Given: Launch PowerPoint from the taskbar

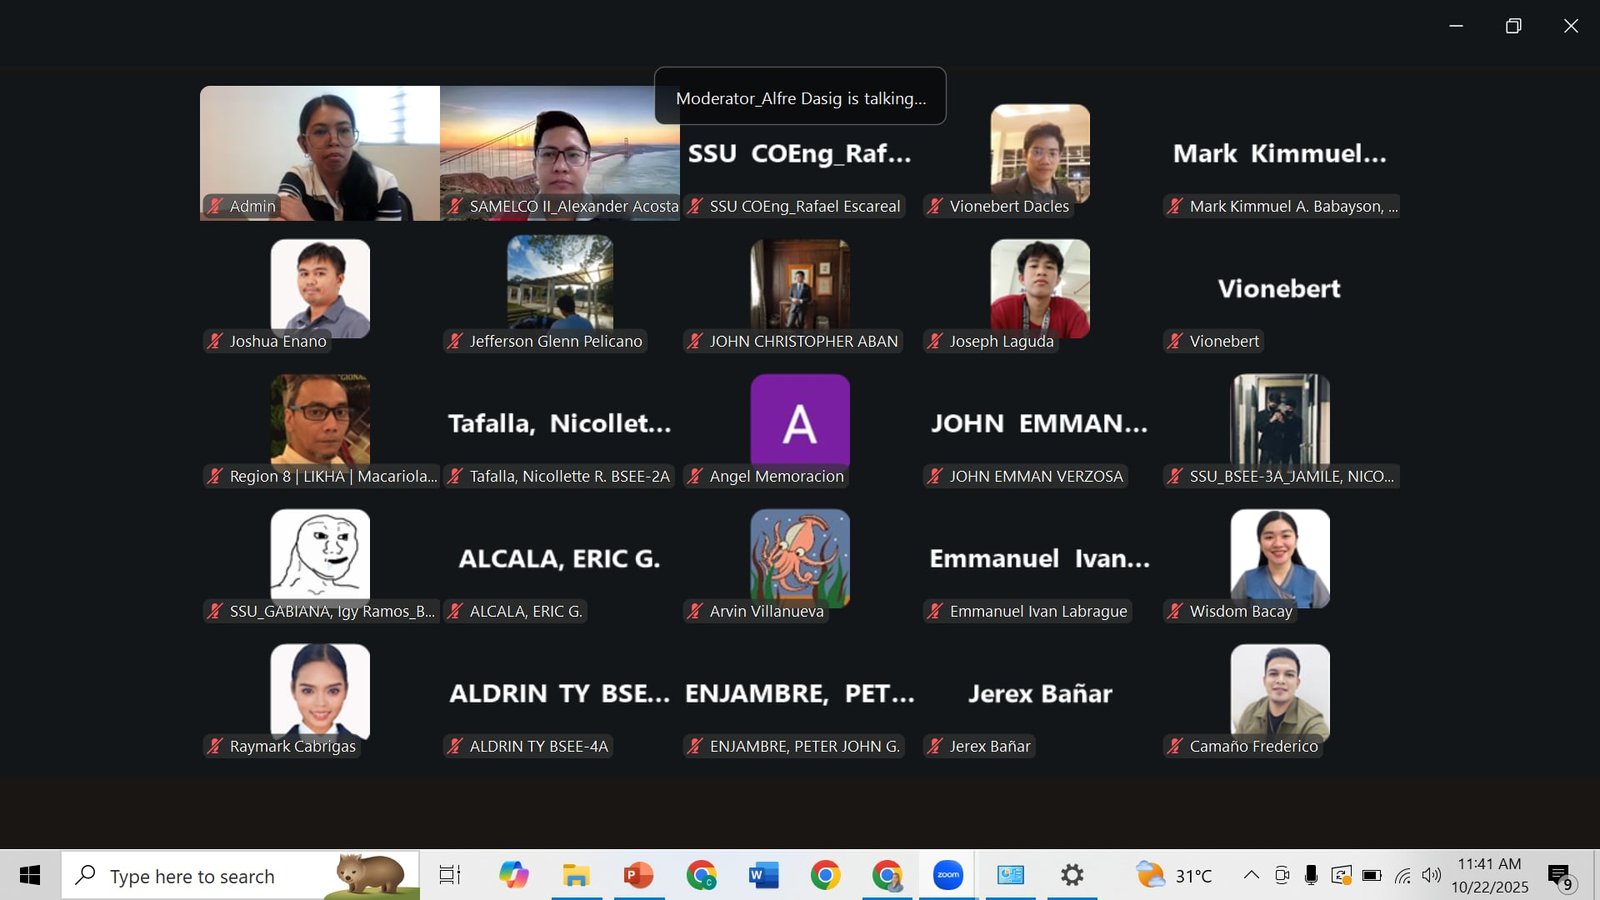Looking at the screenshot, I should 638,875.
